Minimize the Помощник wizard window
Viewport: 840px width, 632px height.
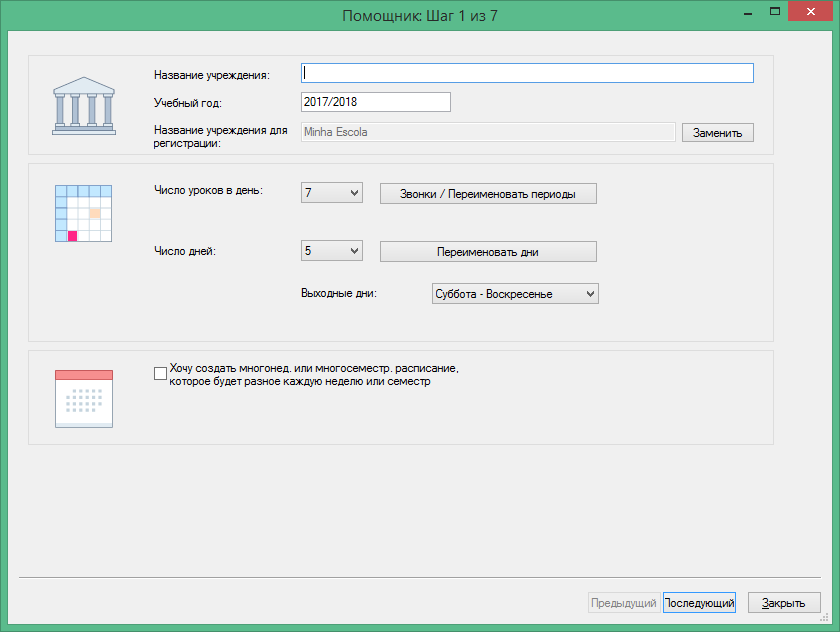[748, 13]
